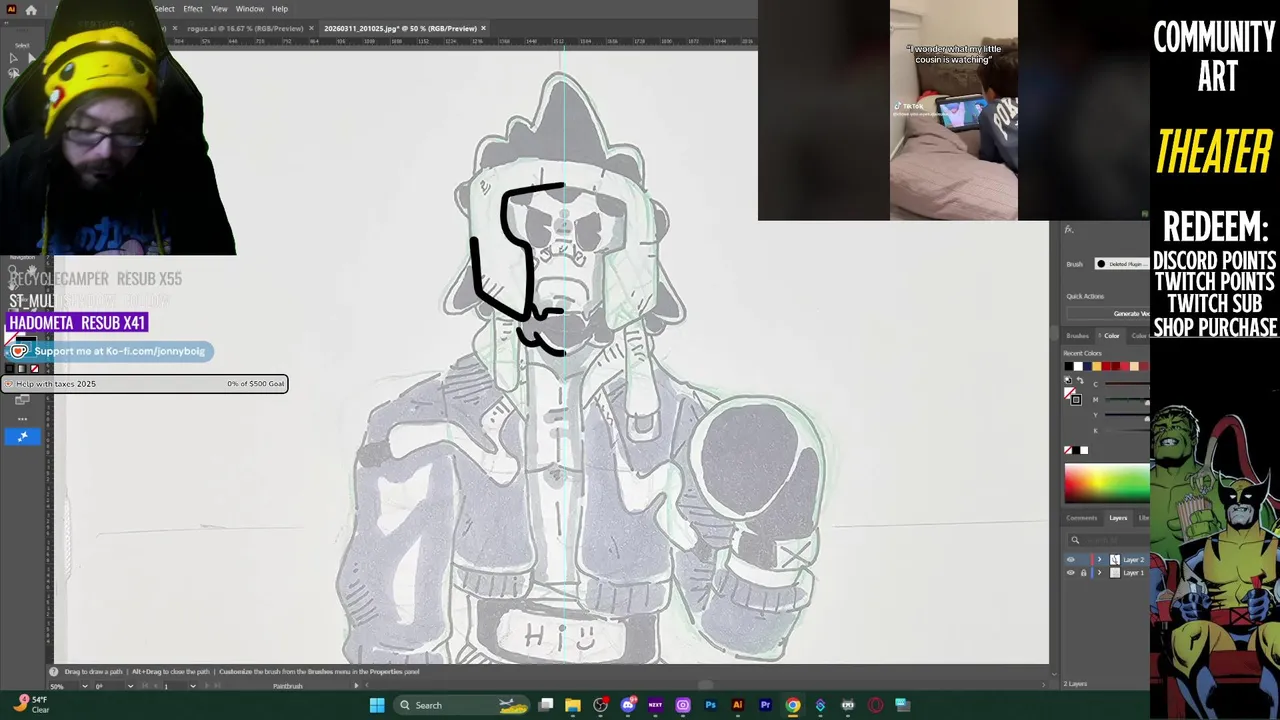Expand Layer 2 contents
Image resolution: width=1280 pixels, height=720 pixels.
1099,560
